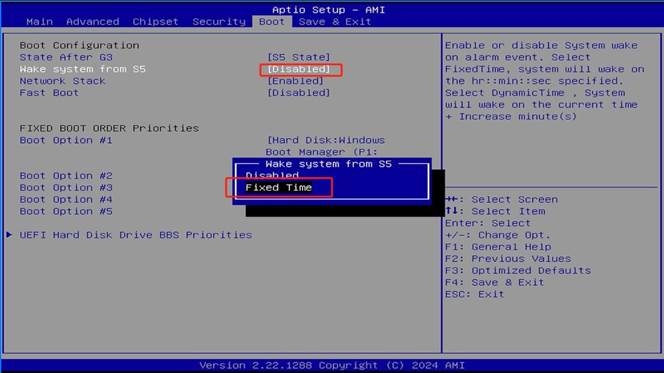Select the Boot tab

point(272,22)
